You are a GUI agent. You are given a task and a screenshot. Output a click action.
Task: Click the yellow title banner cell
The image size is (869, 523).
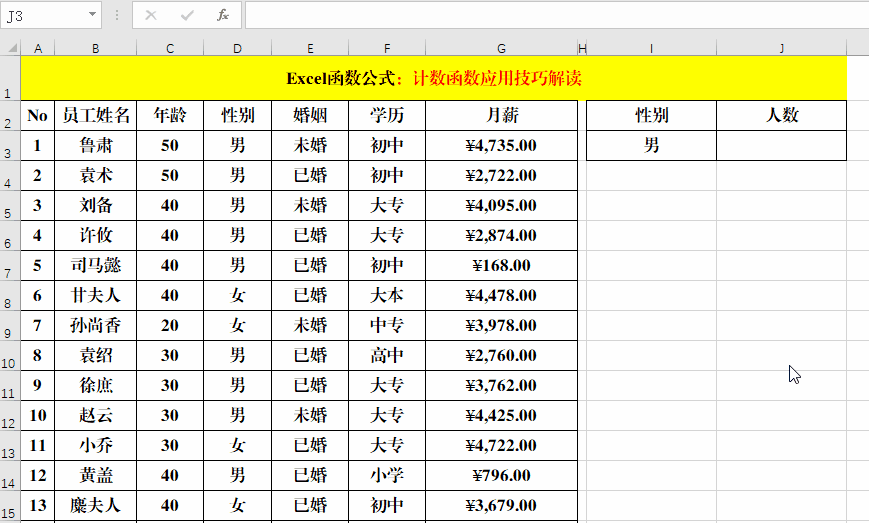[433, 78]
